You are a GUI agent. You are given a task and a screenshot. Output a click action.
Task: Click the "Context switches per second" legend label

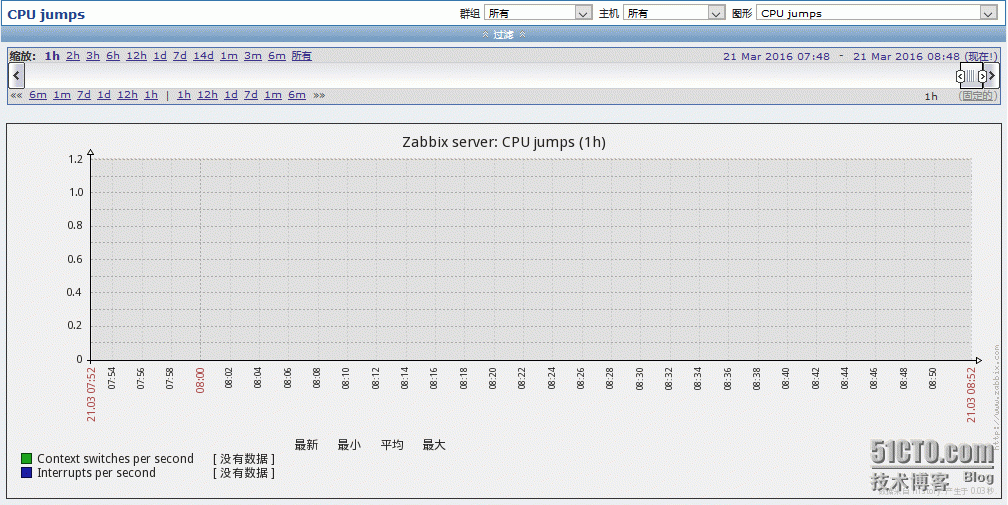pyautogui.click(x=115, y=459)
